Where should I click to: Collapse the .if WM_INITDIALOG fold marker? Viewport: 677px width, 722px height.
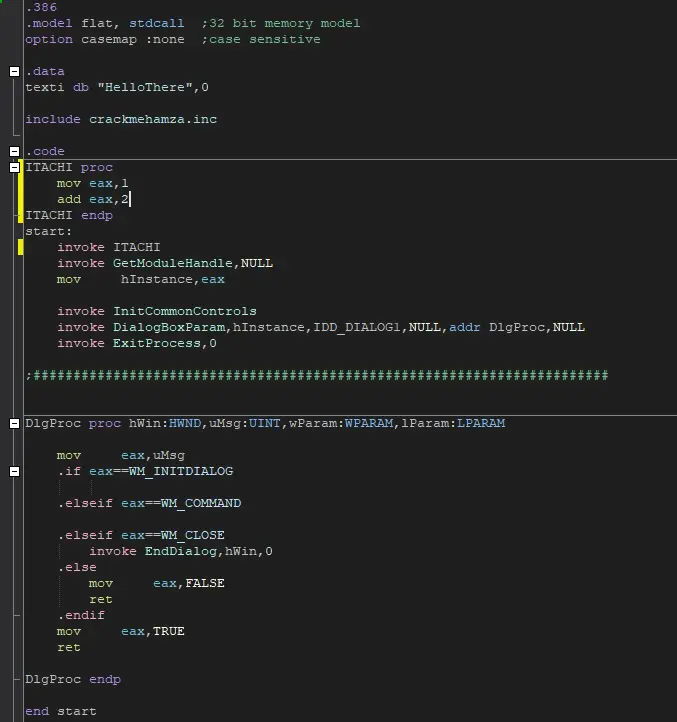(14, 471)
